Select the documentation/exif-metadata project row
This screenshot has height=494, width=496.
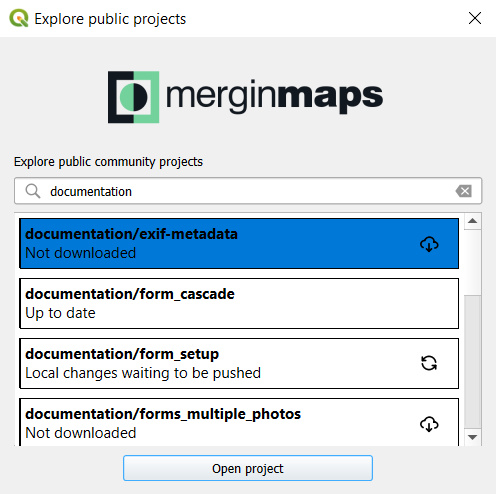click(239, 243)
